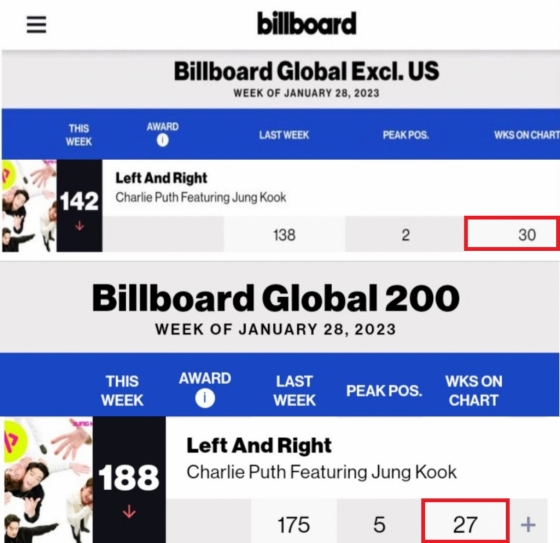Viewport: 560px width, 543px height.
Task: Select weeks on chart value 27
Action: pos(465,522)
